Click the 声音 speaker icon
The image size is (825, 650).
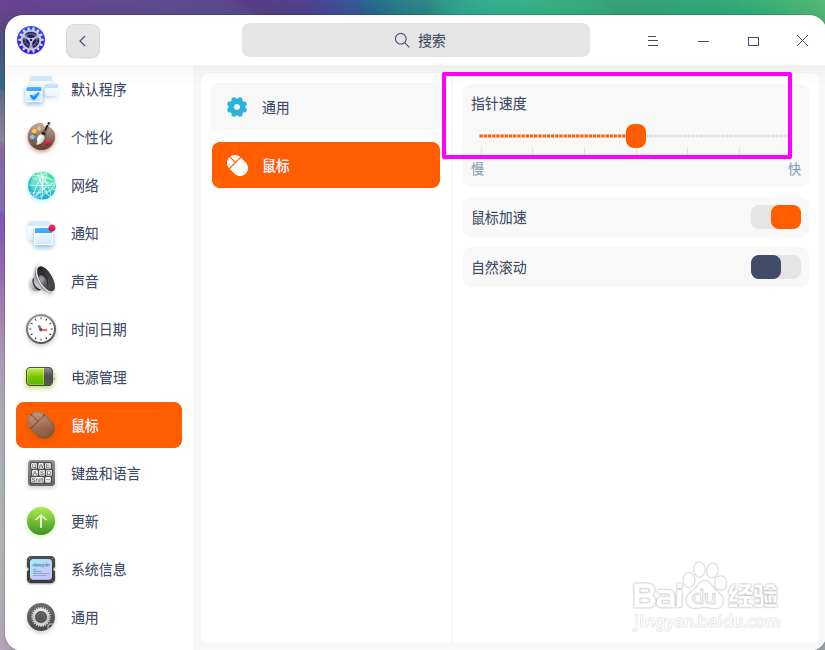click(x=42, y=279)
